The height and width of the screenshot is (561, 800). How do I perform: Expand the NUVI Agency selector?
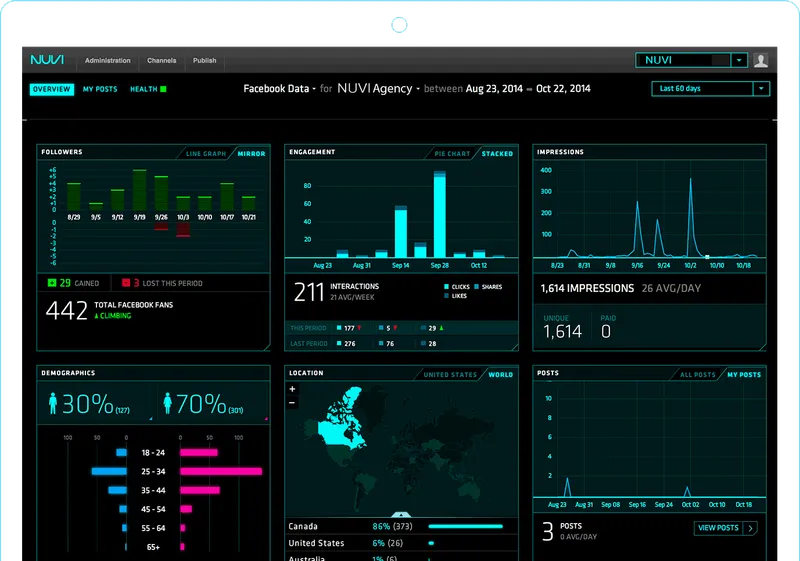(x=378, y=89)
